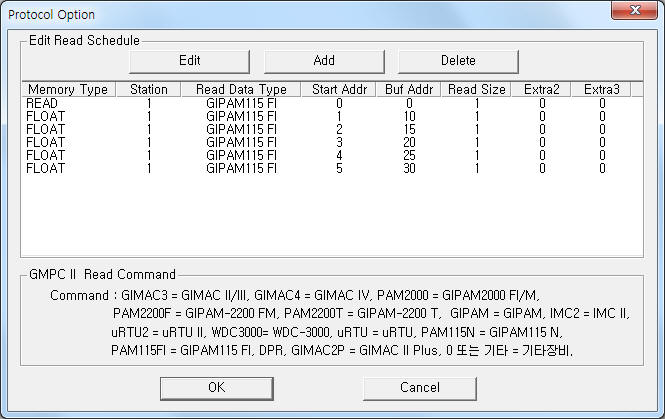Click the Extra2 column header

542,89
